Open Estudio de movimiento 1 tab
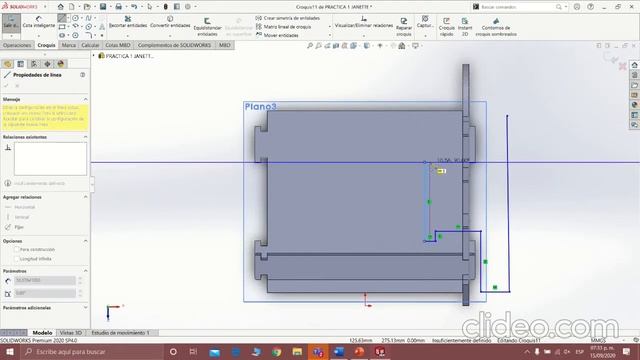Image resolution: width=640 pixels, height=360 pixels. tap(120, 333)
